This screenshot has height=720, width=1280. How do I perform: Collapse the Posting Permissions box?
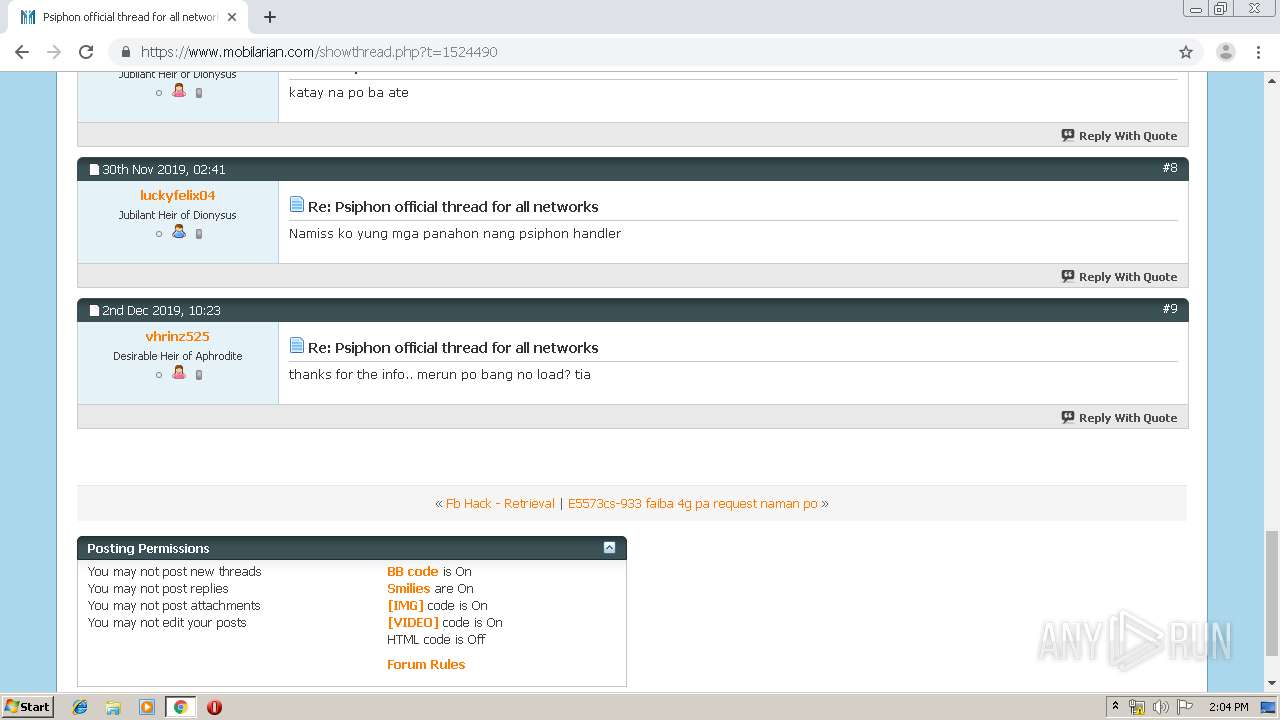(609, 547)
